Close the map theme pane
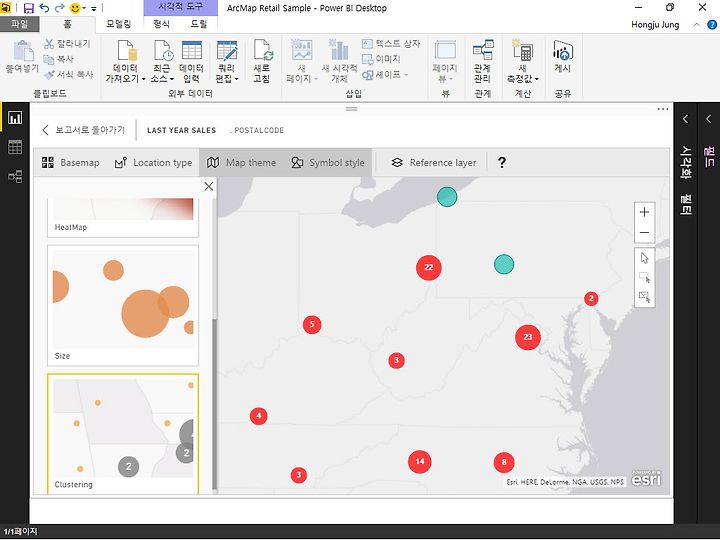The image size is (720, 540). pyautogui.click(x=209, y=186)
